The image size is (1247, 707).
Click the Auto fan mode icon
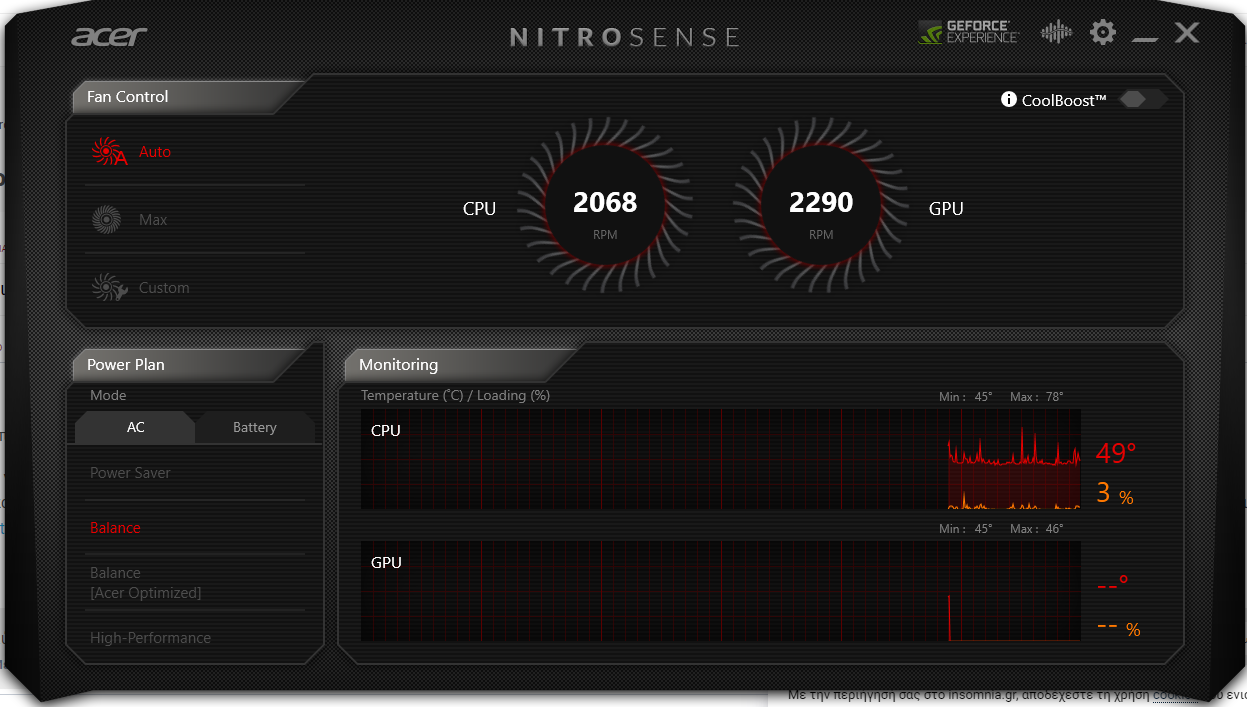109,152
